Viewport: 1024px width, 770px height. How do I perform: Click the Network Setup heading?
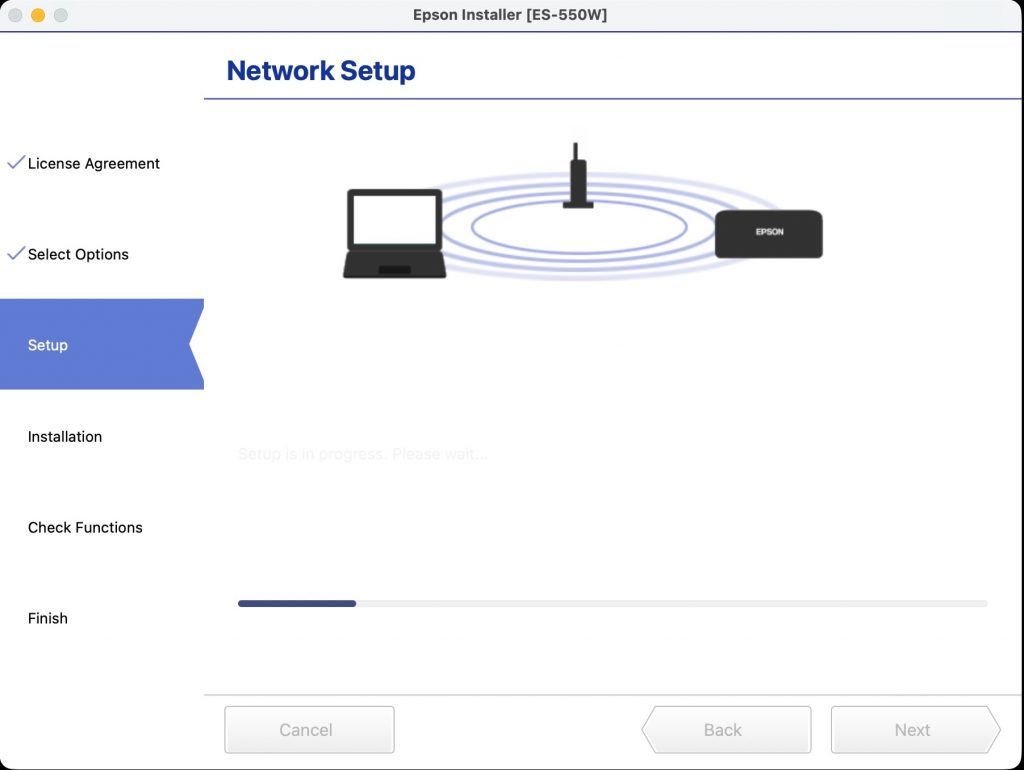pos(321,71)
